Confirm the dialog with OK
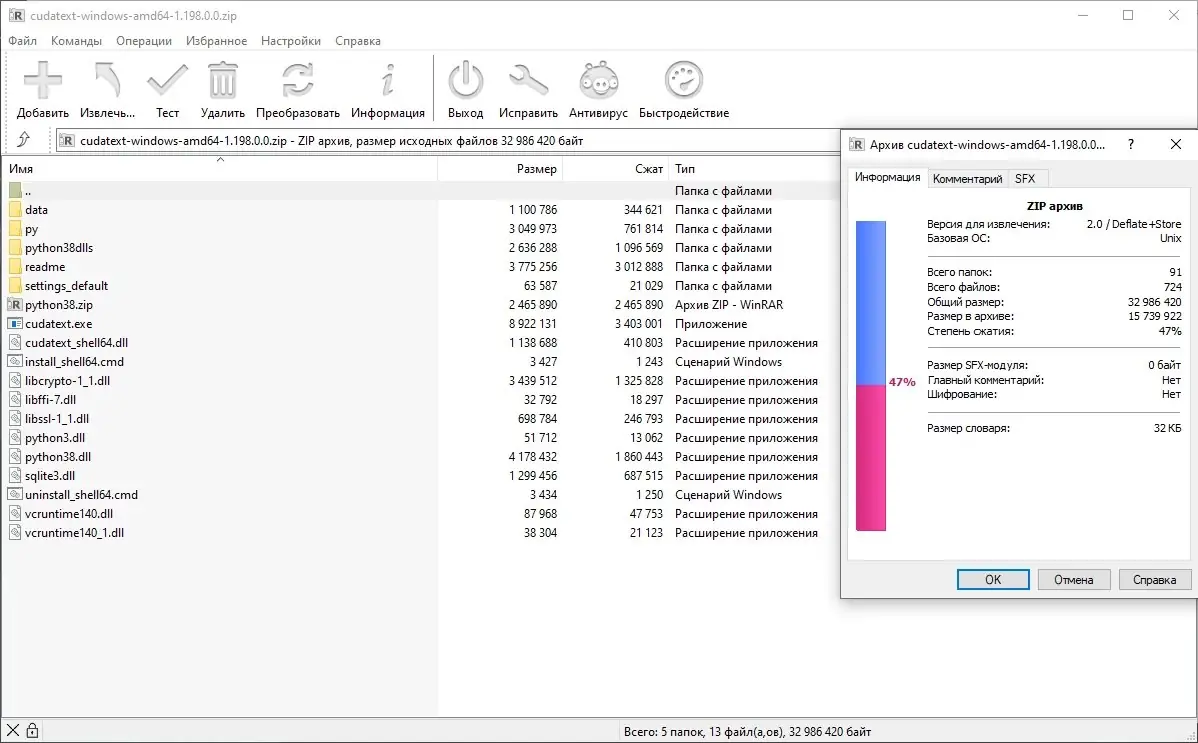This screenshot has width=1198, height=743. (992, 579)
